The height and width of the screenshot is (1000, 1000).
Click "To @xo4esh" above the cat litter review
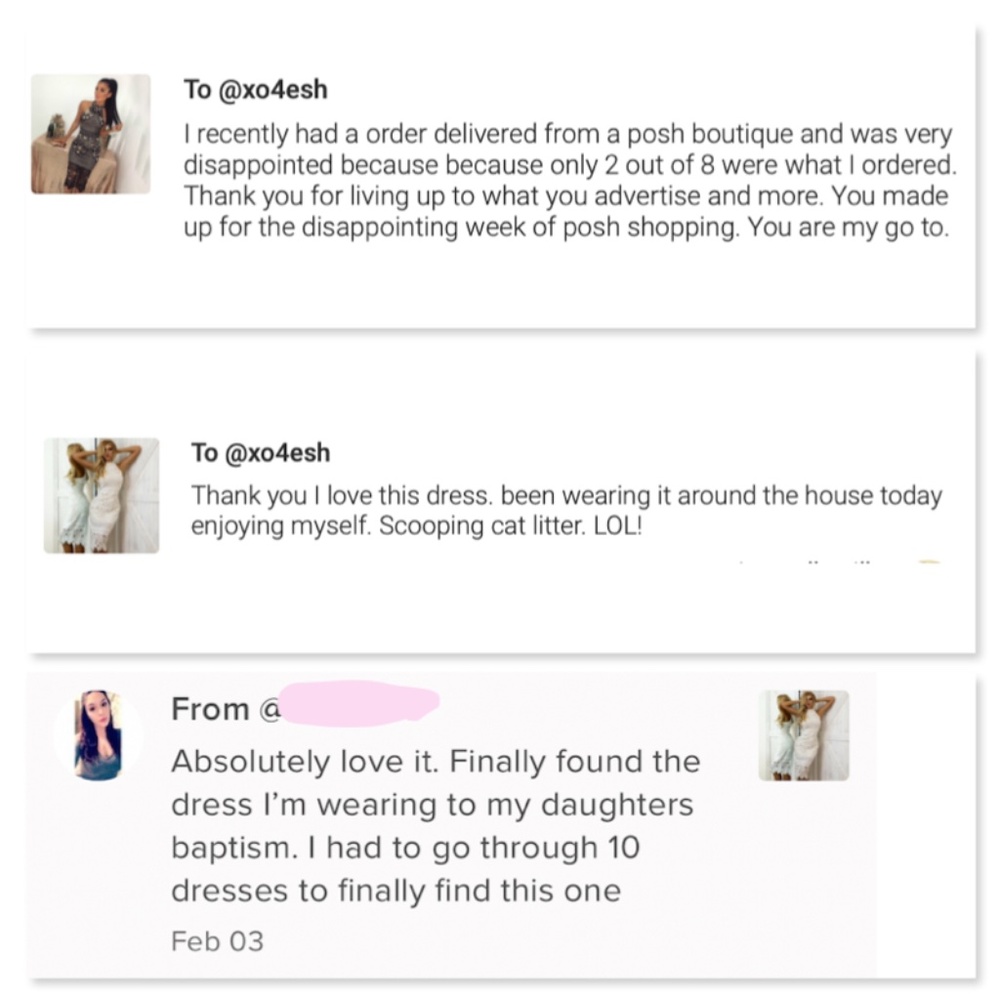260,453
